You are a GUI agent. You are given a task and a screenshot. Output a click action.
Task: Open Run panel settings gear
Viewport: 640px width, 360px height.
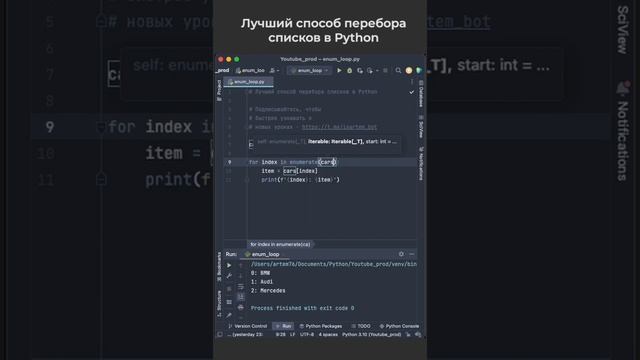(401, 254)
